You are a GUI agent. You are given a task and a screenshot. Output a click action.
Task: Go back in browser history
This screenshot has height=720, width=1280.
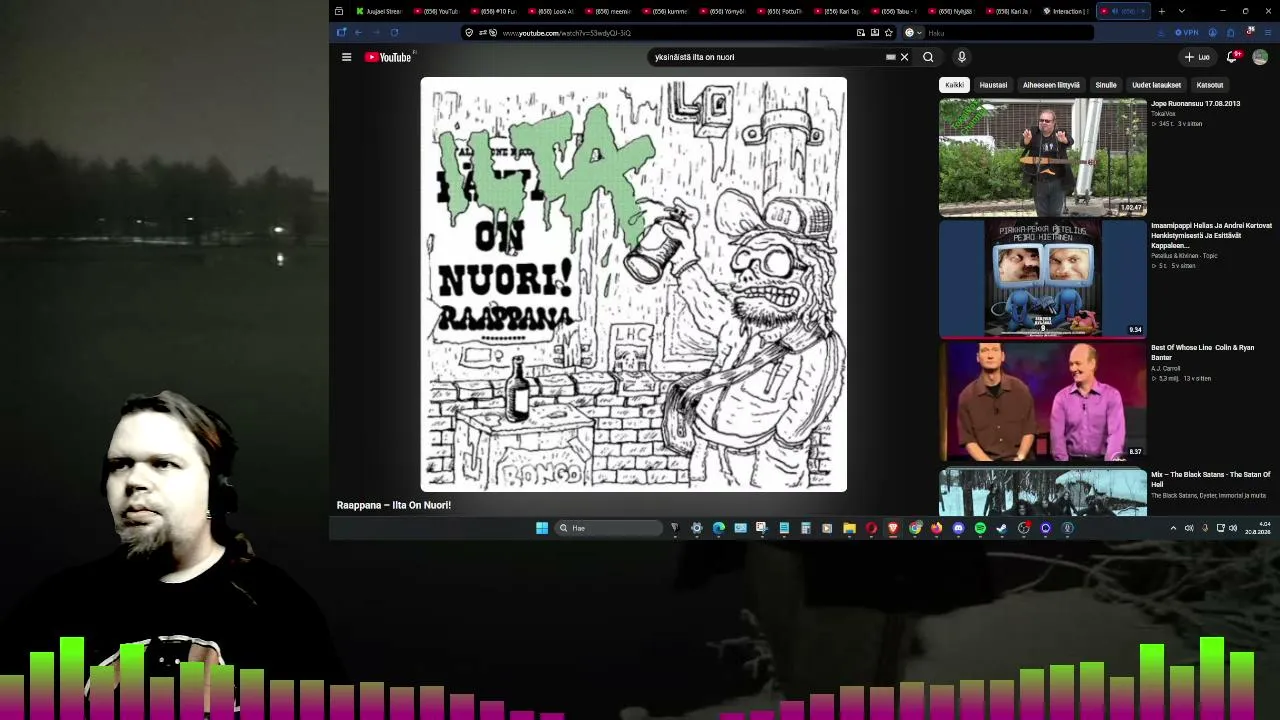click(358, 33)
